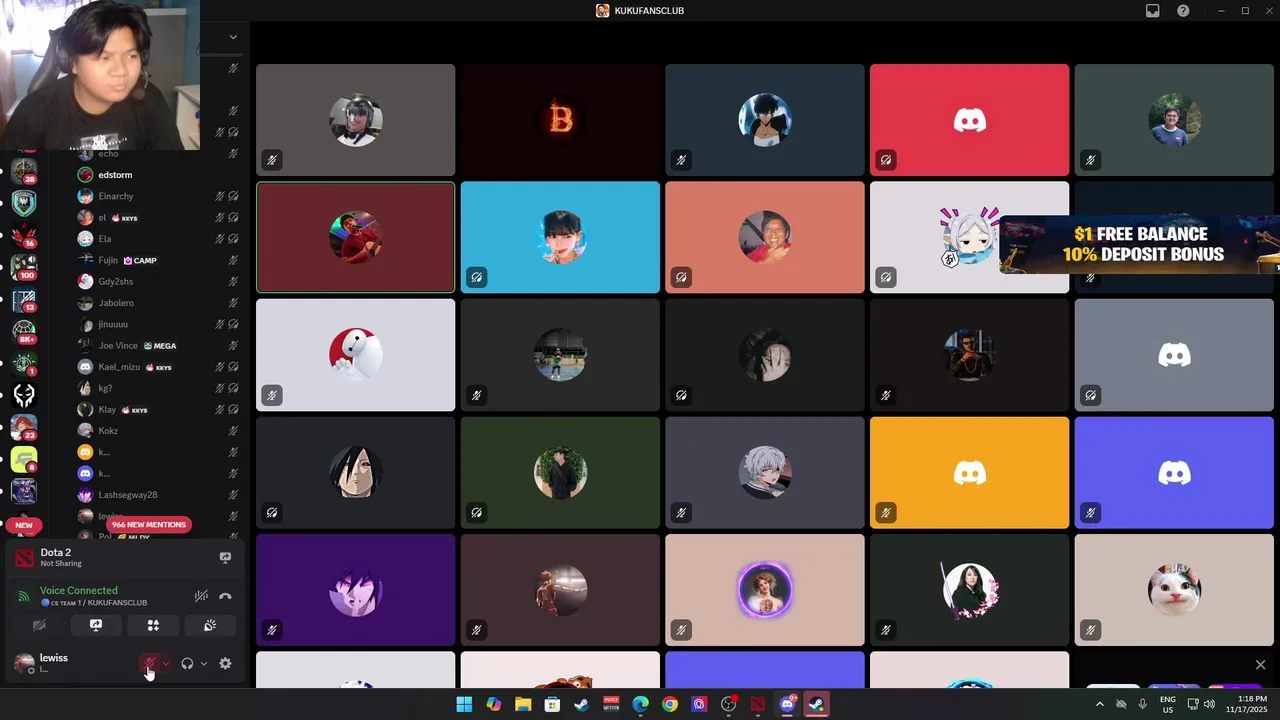Select Einarchy in the voice member list
Image resolution: width=1280 pixels, height=720 pixels.
[x=116, y=196]
